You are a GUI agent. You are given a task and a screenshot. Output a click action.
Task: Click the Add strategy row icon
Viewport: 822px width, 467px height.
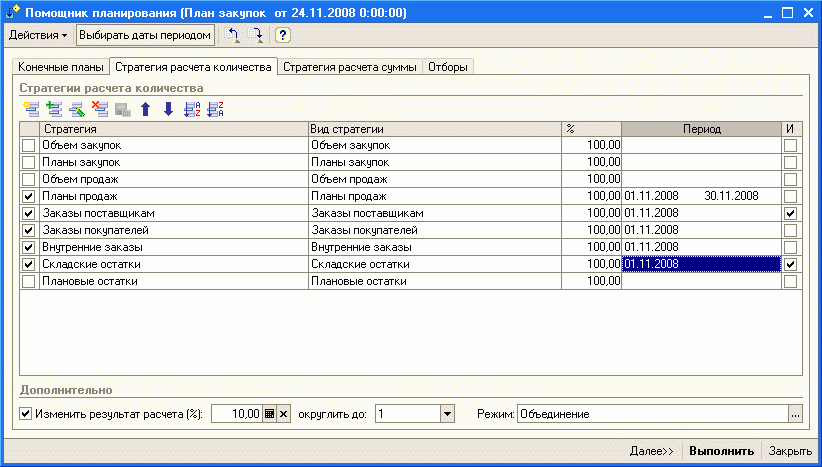(31, 109)
